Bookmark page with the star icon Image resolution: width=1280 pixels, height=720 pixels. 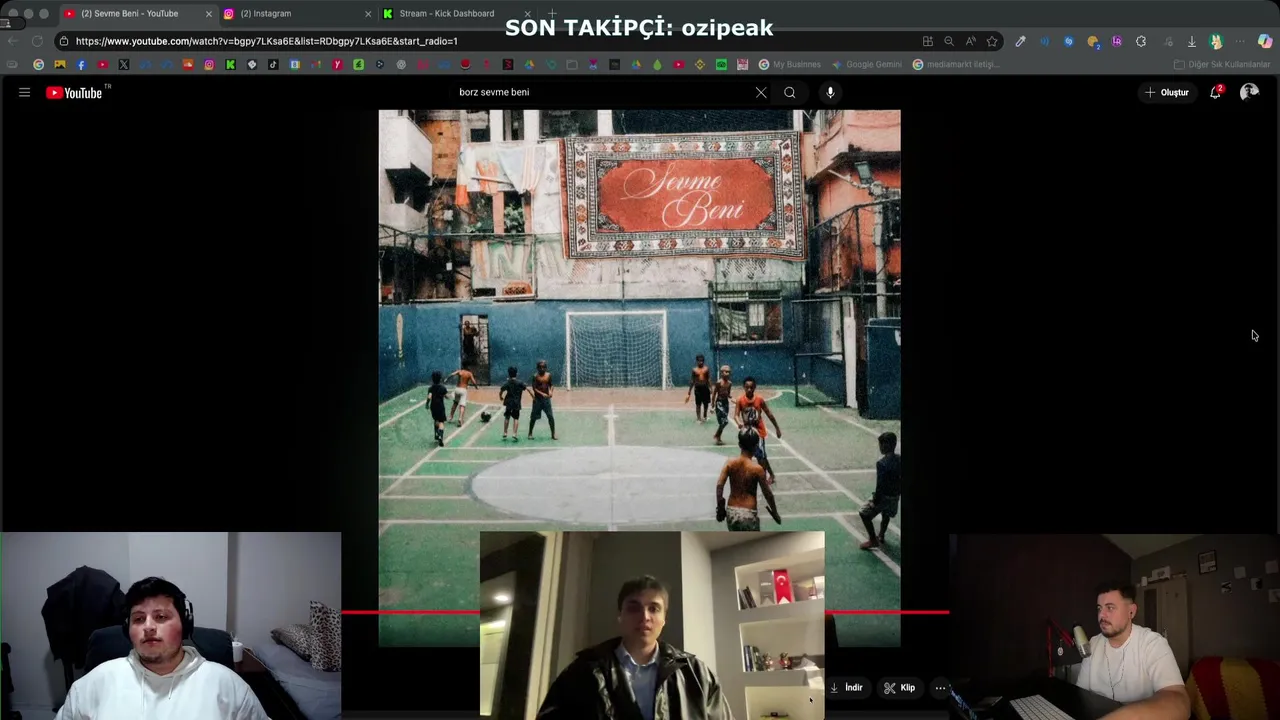(x=992, y=41)
